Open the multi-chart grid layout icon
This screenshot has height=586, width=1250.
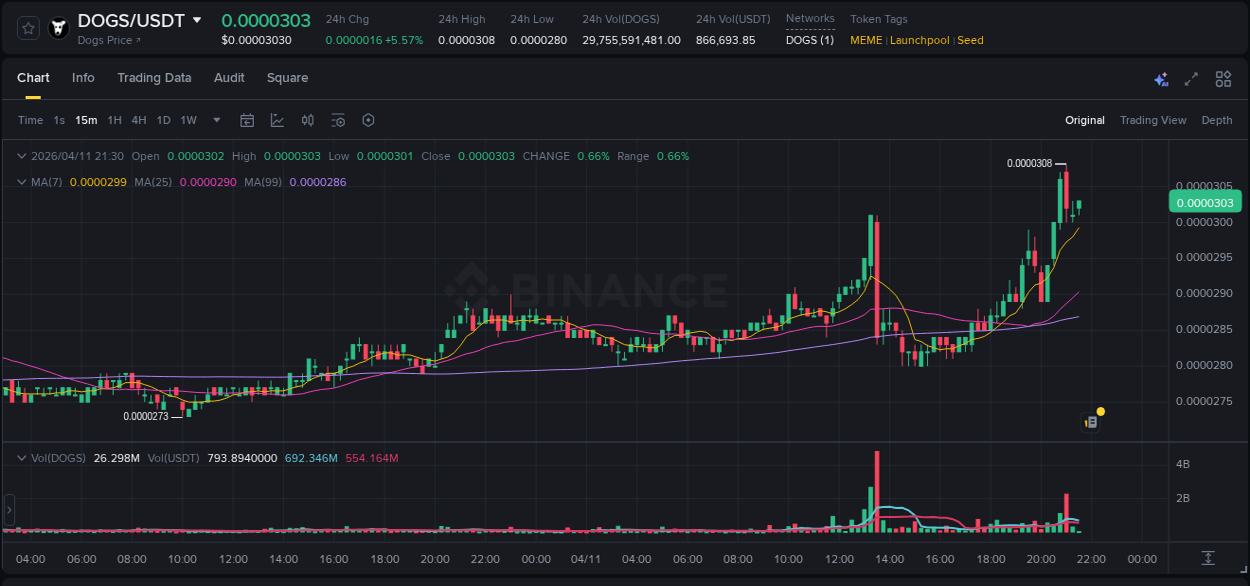click(x=1223, y=79)
